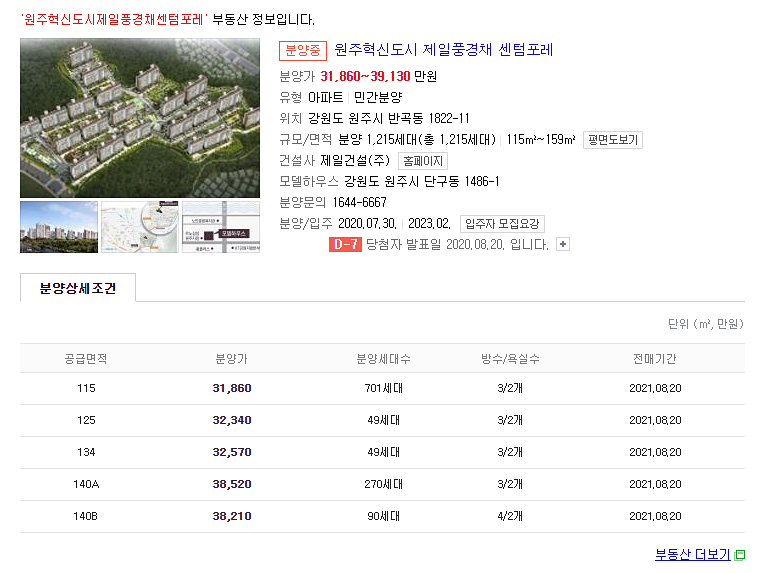766x573 pixels.
Task: Click the 방수/욕실수 column header
Action: pos(510,359)
